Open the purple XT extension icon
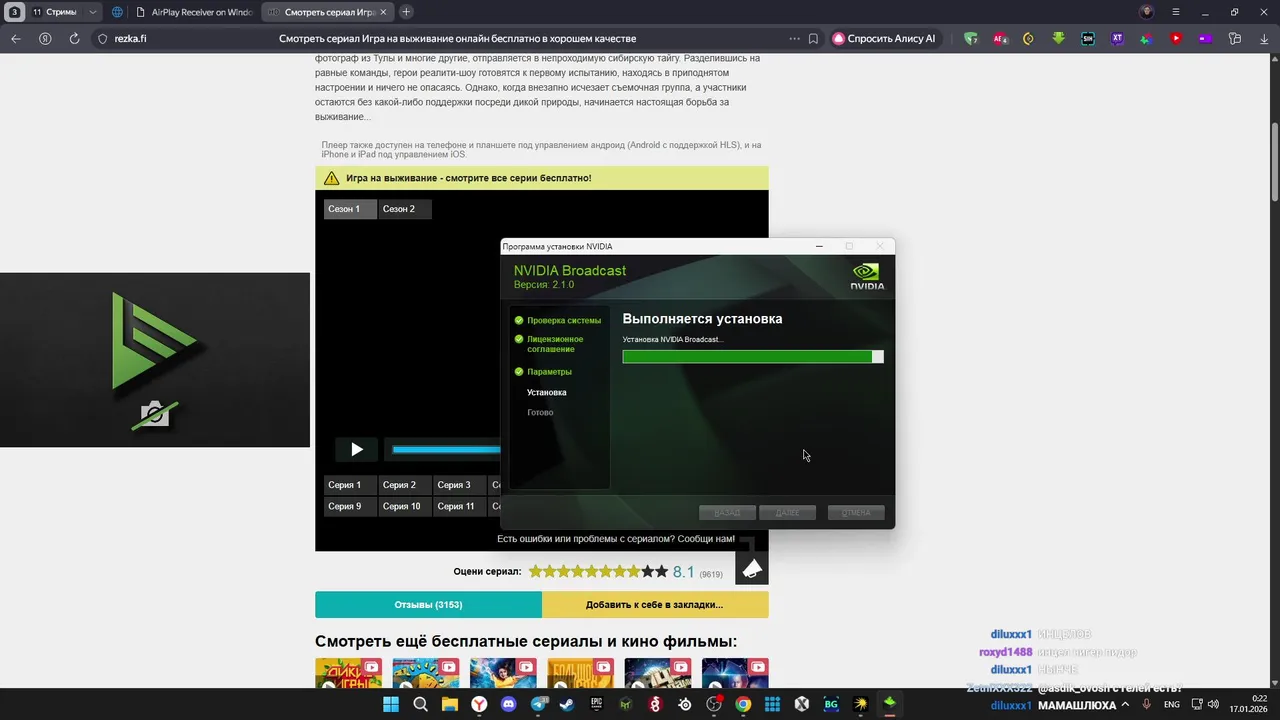 pyautogui.click(x=1117, y=39)
